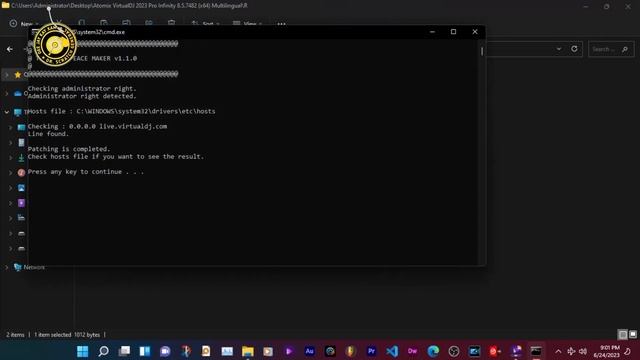Select the Network item in sidebar
Image resolution: width=640 pixels, height=360 pixels.
(x=29, y=267)
